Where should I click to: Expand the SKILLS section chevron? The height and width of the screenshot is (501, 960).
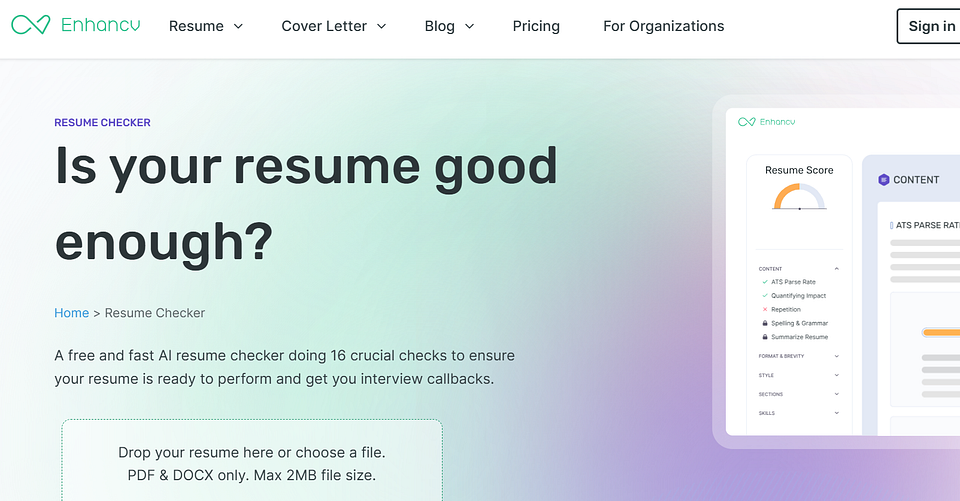click(836, 413)
